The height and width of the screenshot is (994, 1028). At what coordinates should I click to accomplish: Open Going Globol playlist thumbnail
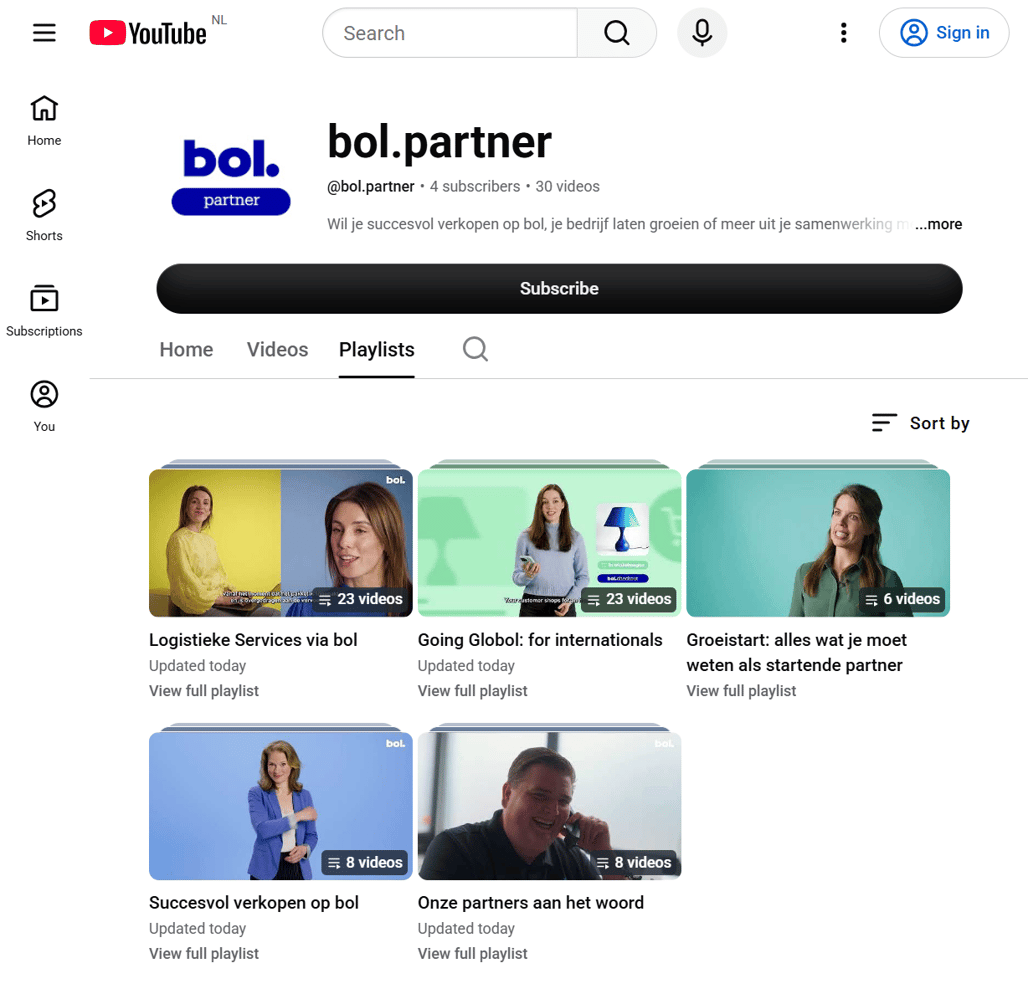click(549, 543)
